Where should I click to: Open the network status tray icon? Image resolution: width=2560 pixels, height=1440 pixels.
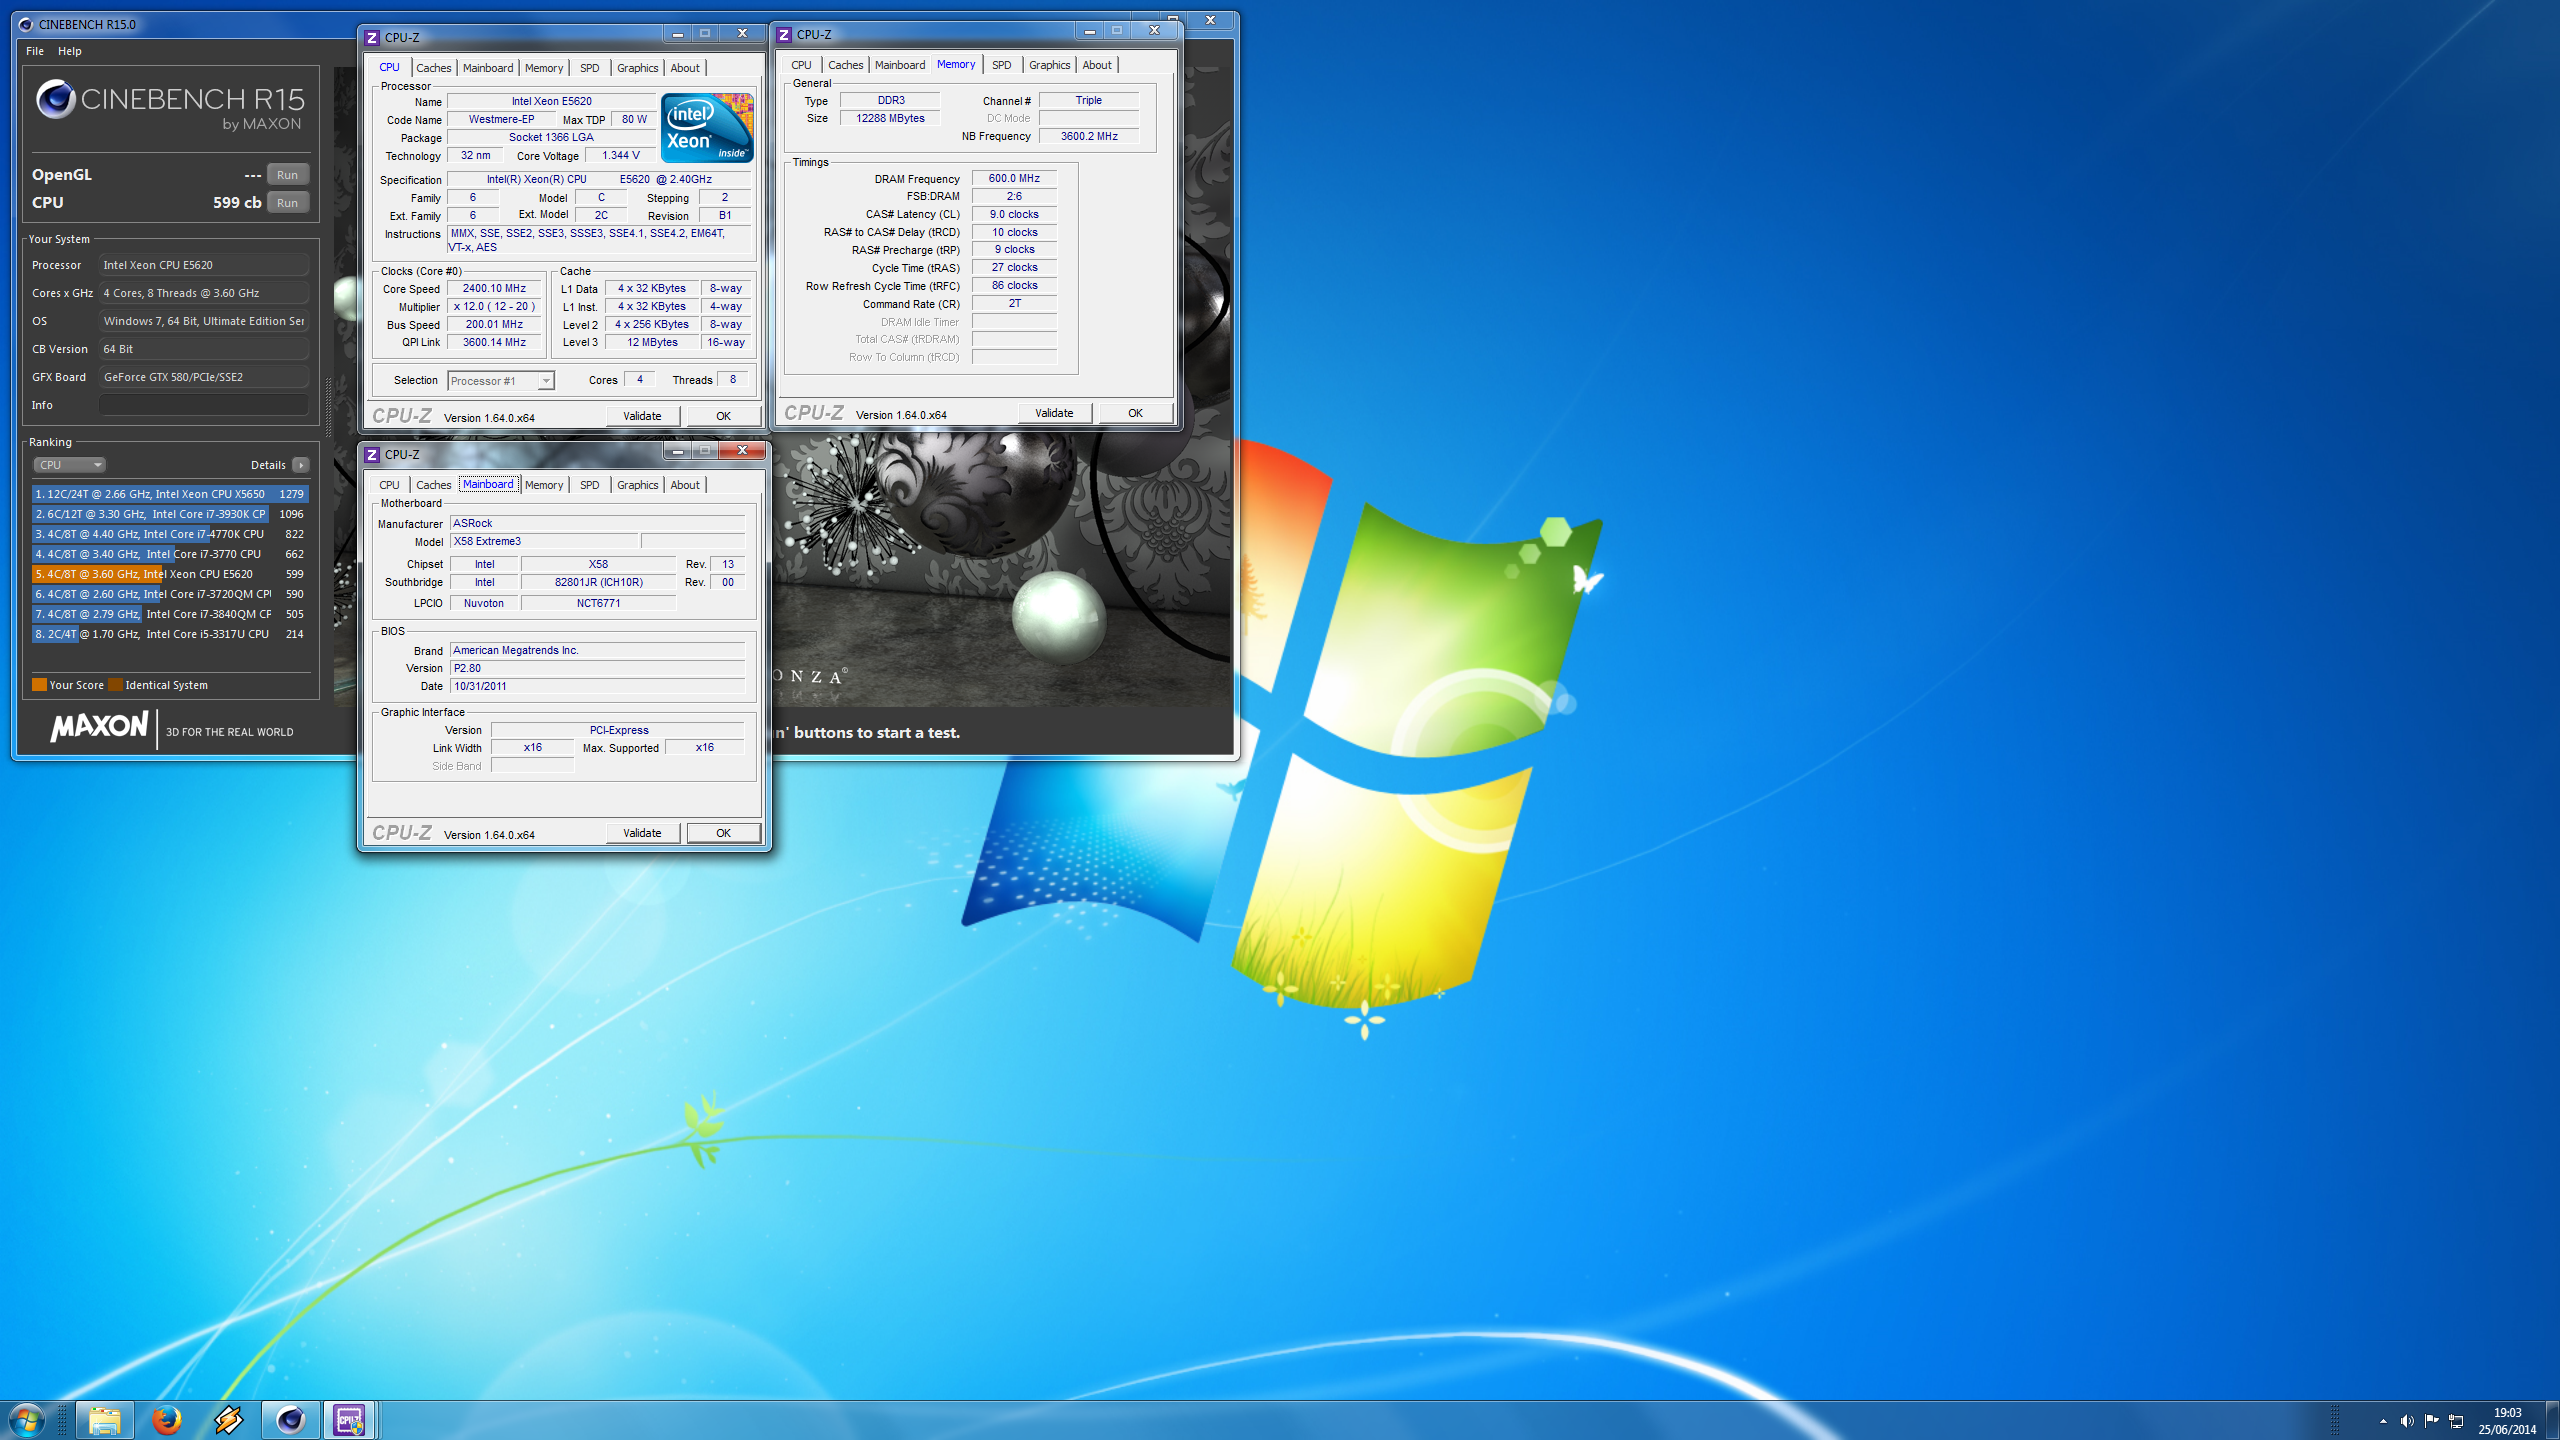coord(2456,1421)
